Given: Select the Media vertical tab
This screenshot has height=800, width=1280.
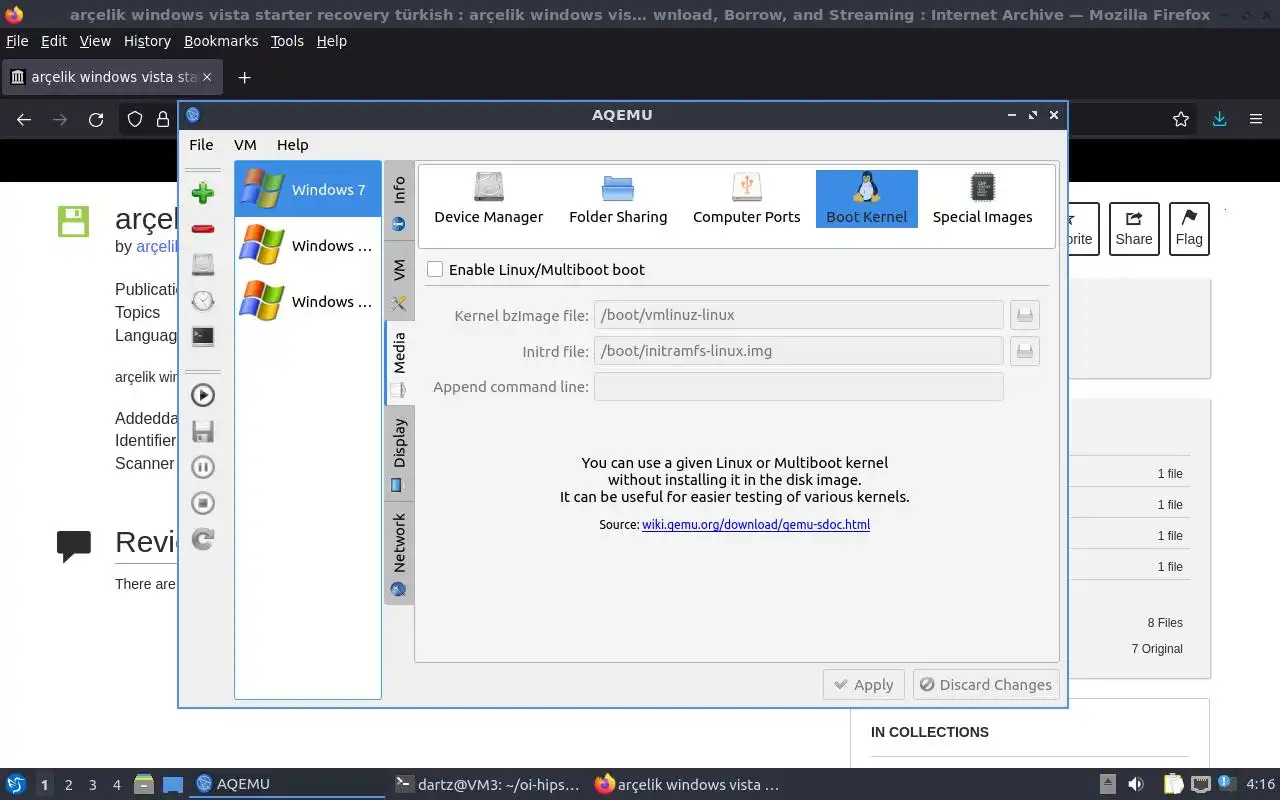Looking at the screenshot, I should [x=399, y=362].
